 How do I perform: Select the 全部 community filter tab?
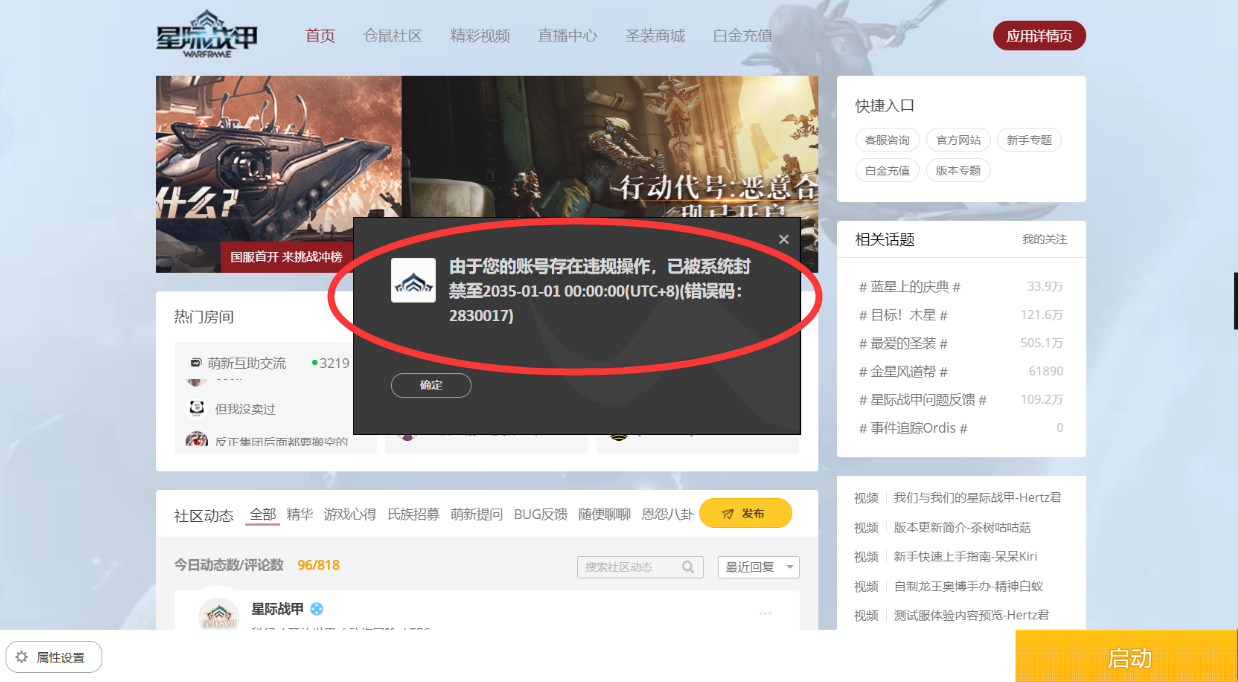point(263,514)
